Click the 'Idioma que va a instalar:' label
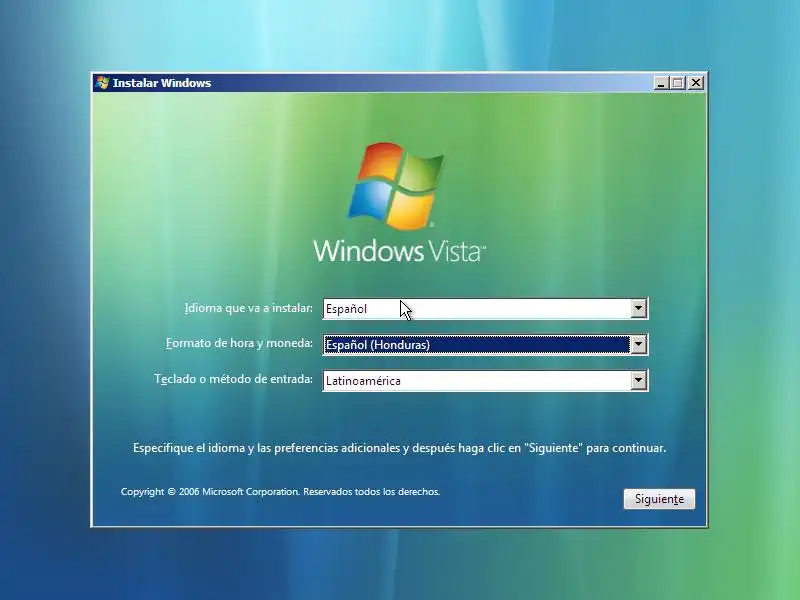The image size is (800, 600). tap(248, 308)
